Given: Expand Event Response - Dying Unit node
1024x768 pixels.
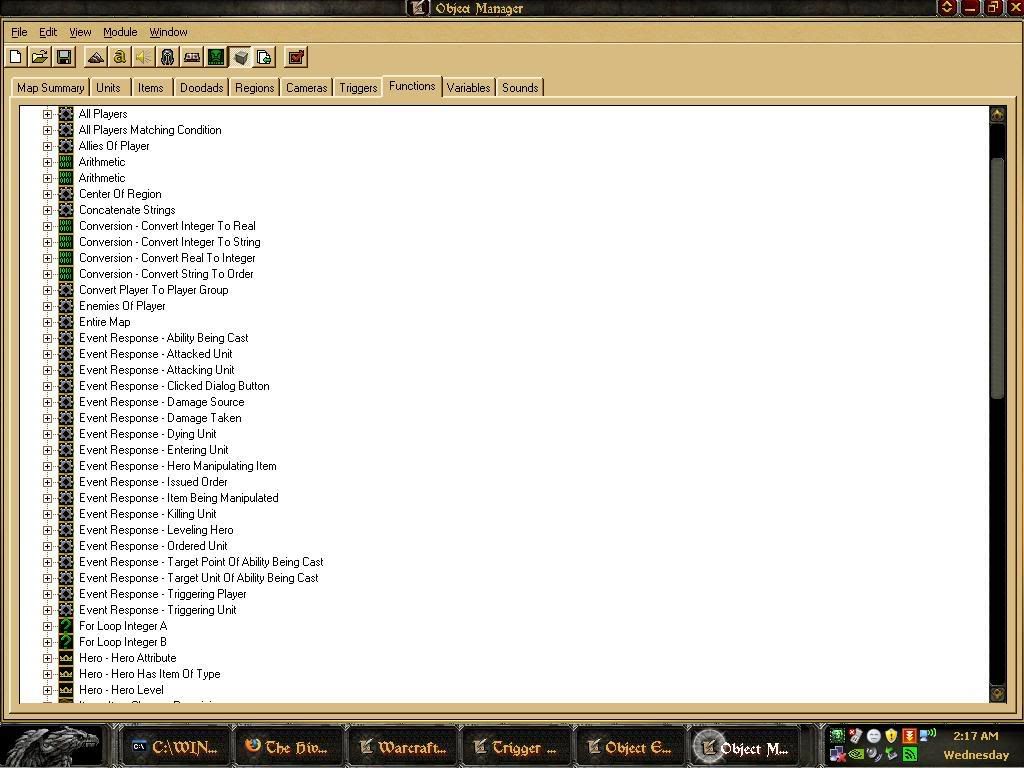Looking at the screenshot, I should [x=47, y=434].
